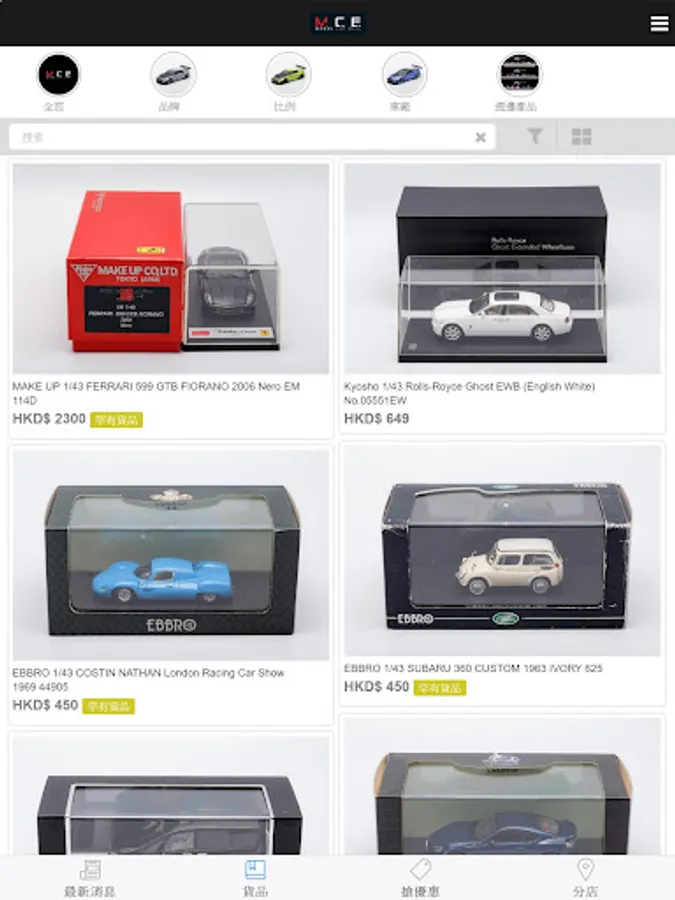Screen dimensions: 675x900
Task: Open the EBBRO Costin Nathan title link
Action: [148, 680]
